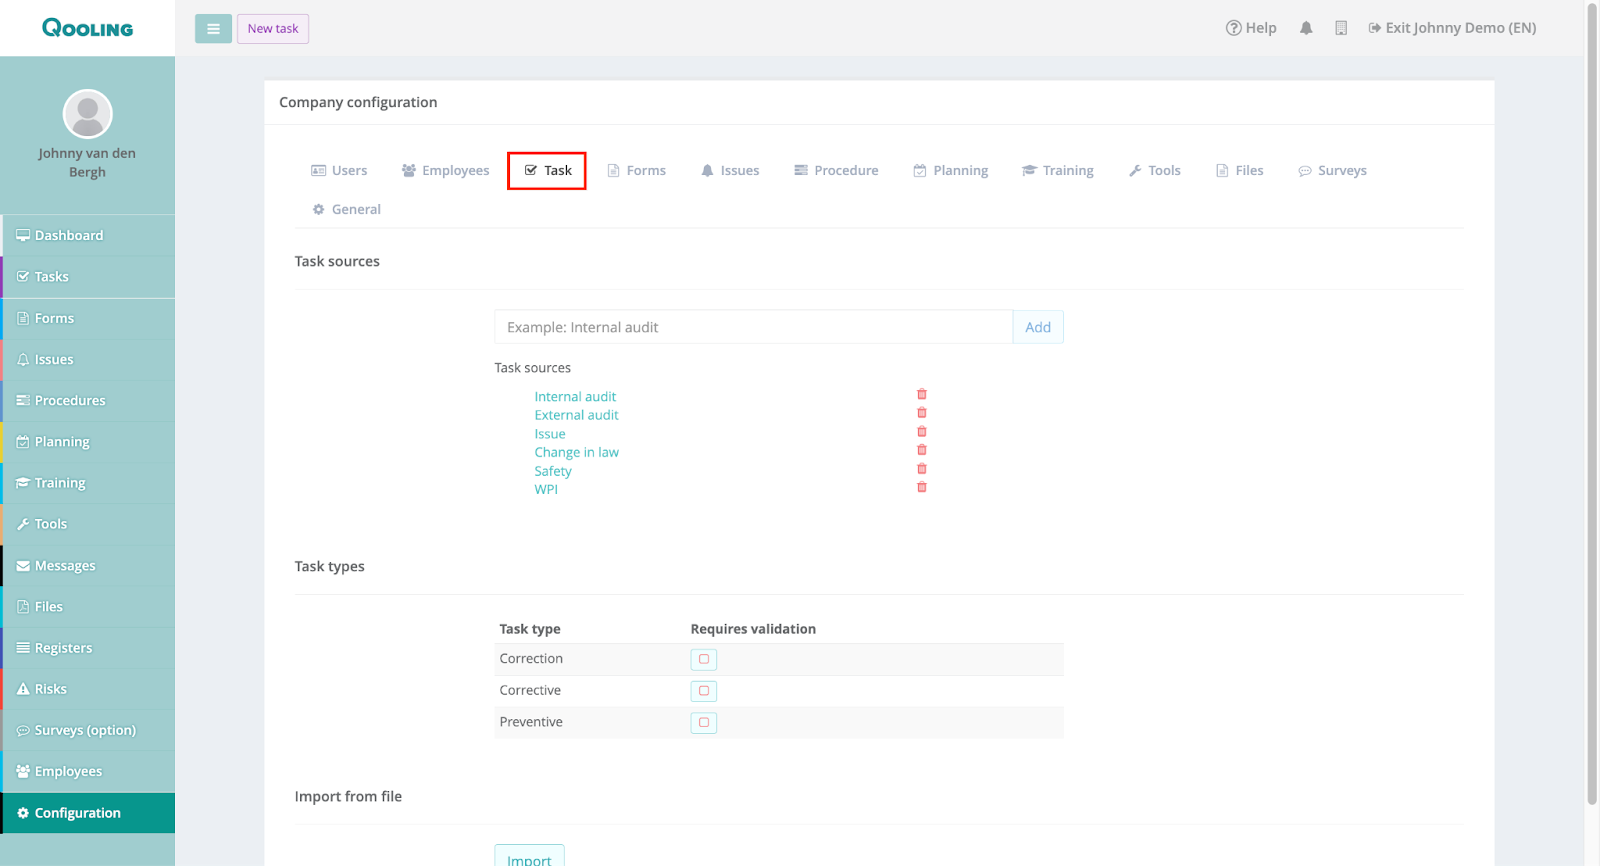This screenshot has height=866, width=1600.
Task: Focus the task source example input field
Action: (x=753, y=327)
